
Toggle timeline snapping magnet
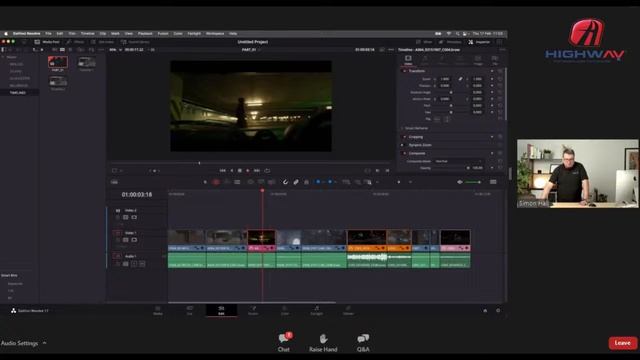pyautogui.click(x=285, y=182)
